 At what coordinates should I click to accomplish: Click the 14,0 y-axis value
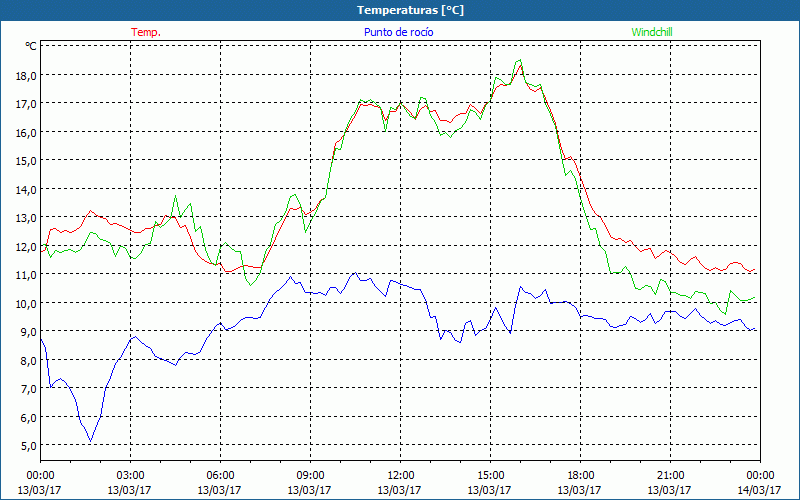pos(26,189)
